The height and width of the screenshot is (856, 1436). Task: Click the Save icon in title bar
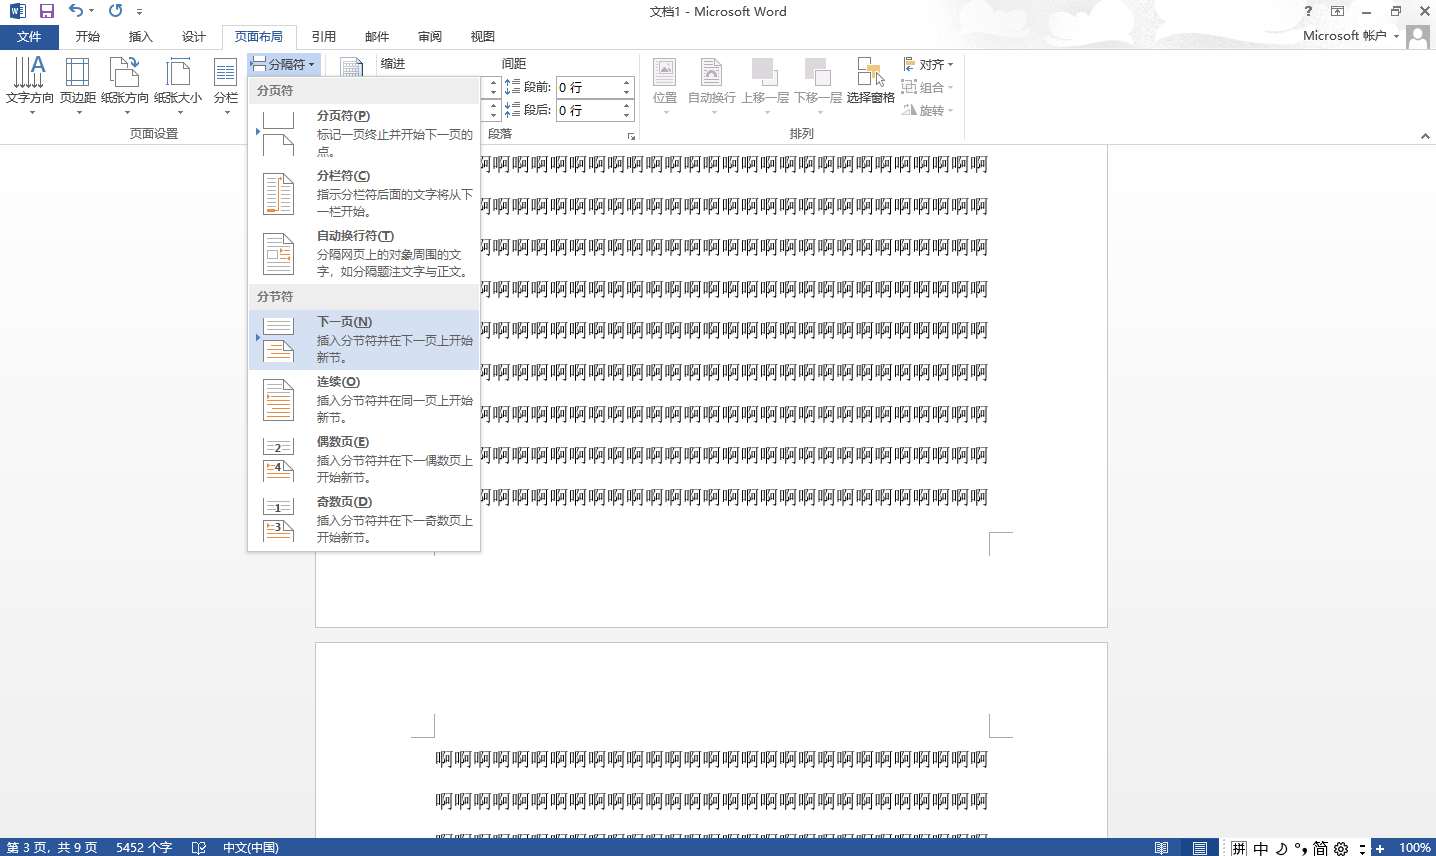click(x=47, y=11)
